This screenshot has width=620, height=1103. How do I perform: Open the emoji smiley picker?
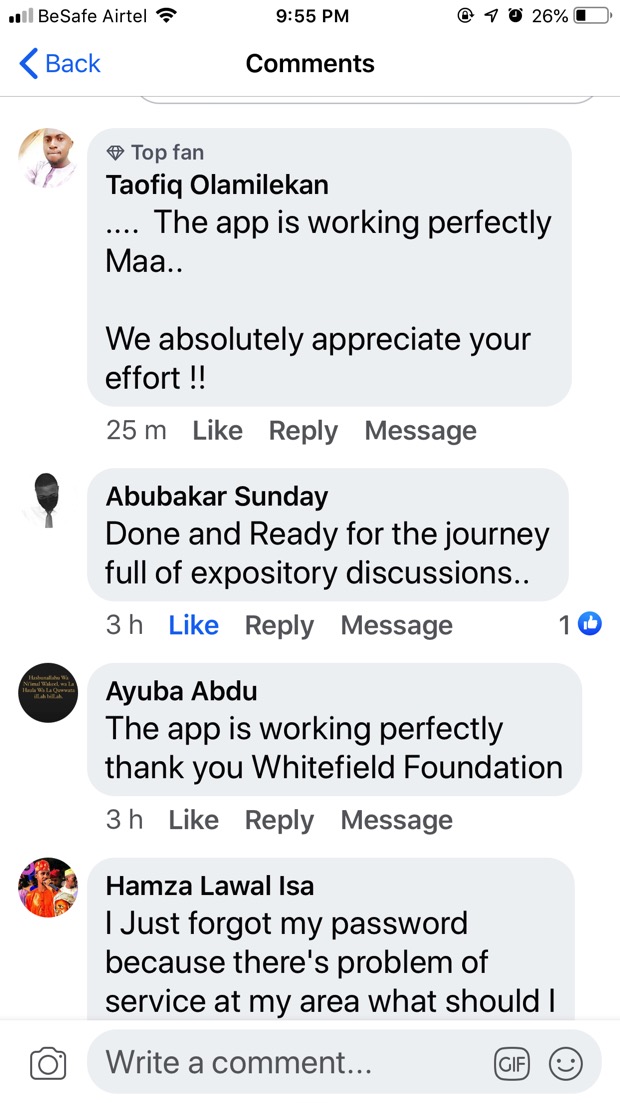(x=566, y=1064)
